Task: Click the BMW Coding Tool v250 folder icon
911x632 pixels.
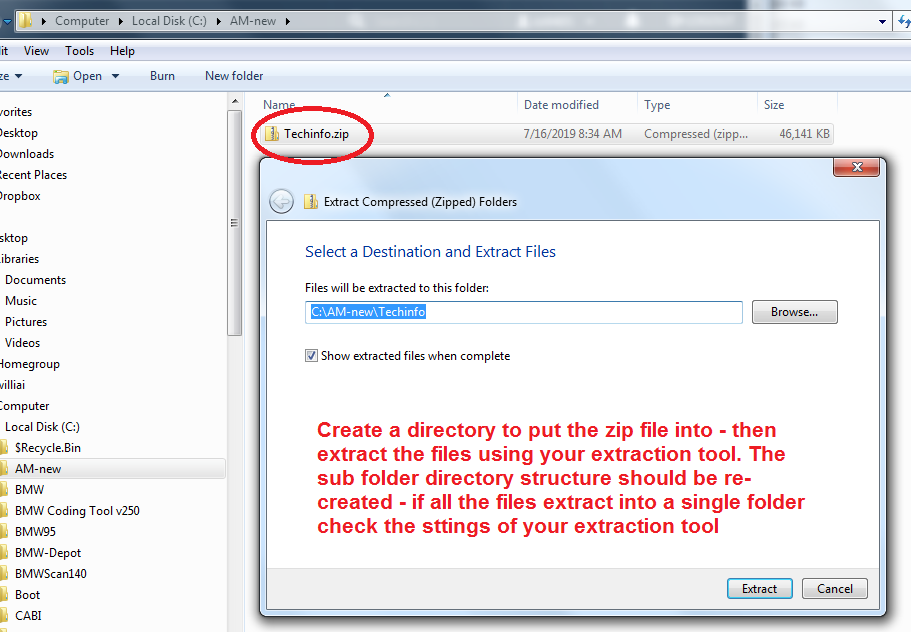Action: tap(4, 510)
